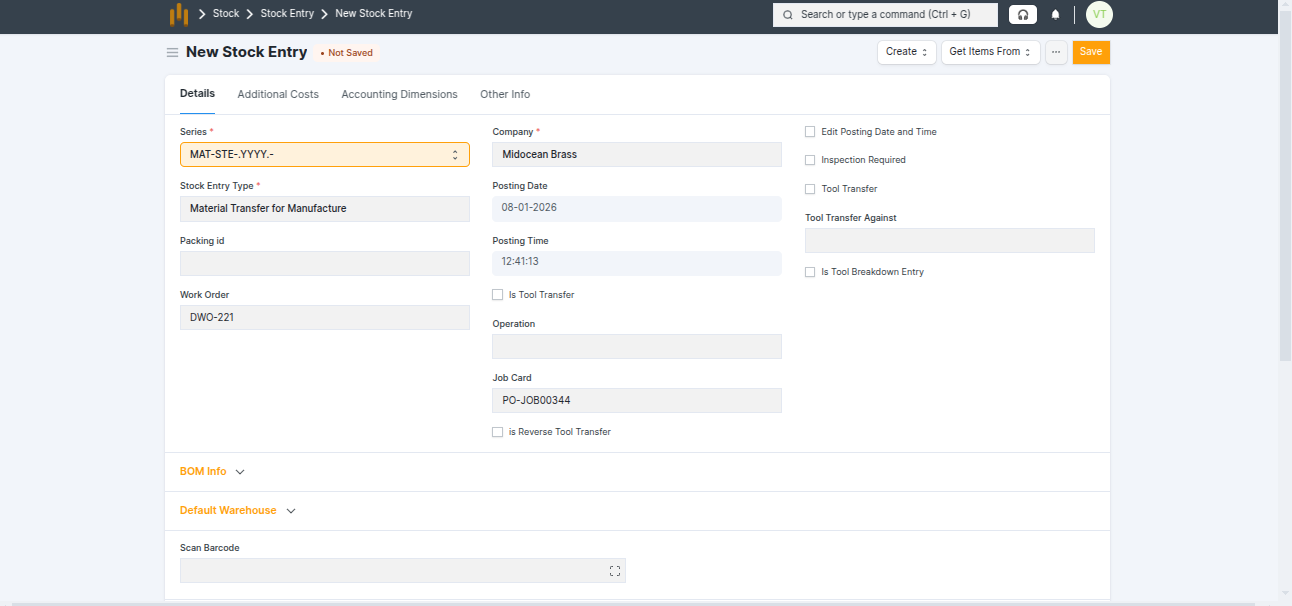The width and height of the screenshot is (1292, 606).
Task: Open the VT user avatar menu
Action: 1099,15
